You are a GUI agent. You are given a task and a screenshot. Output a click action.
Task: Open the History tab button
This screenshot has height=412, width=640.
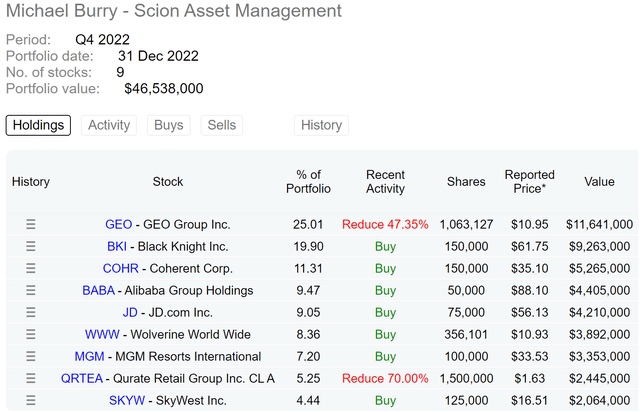pos(321,125)
